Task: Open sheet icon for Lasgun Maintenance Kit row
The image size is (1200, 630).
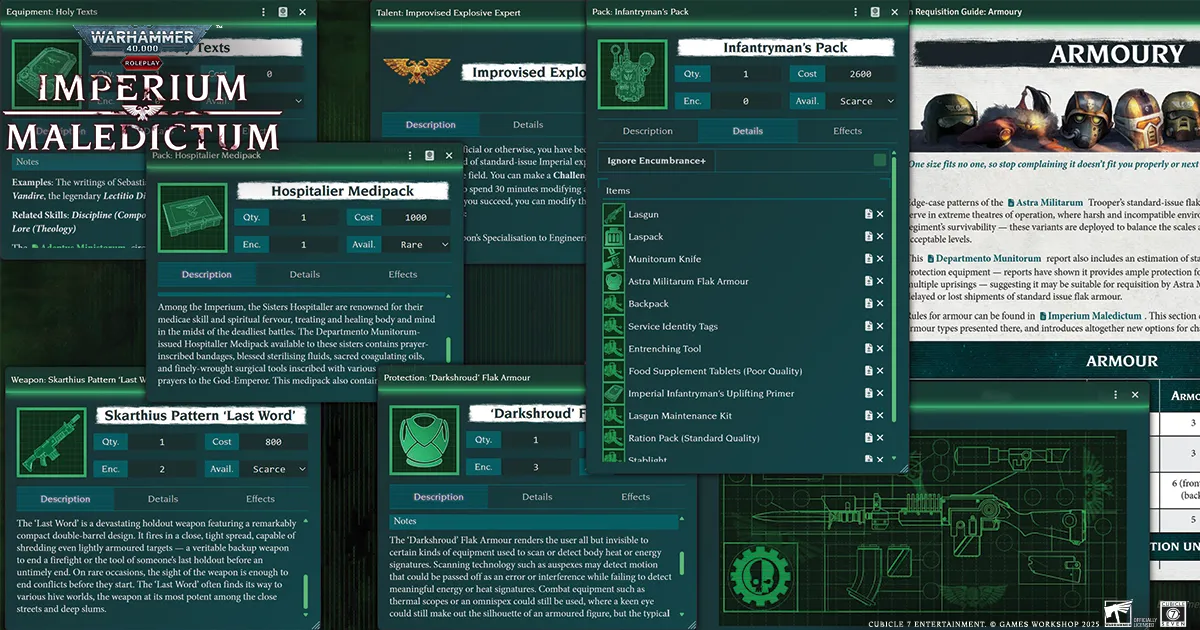Action: [x=868, y=416]
